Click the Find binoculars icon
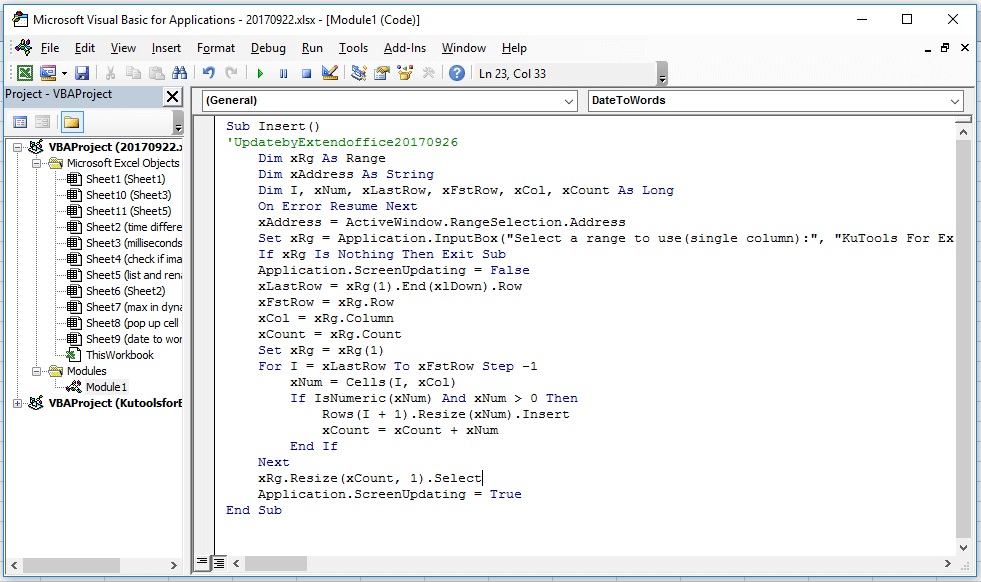The height and width of the screenshot is (582, 981). pos(180,73)
